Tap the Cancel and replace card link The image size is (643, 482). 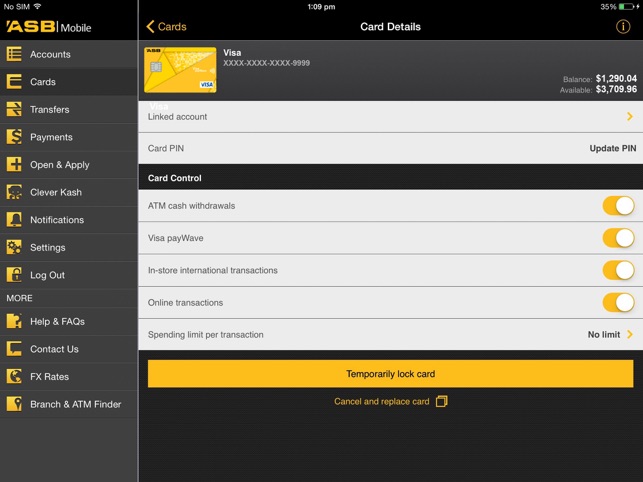(382, 402)
